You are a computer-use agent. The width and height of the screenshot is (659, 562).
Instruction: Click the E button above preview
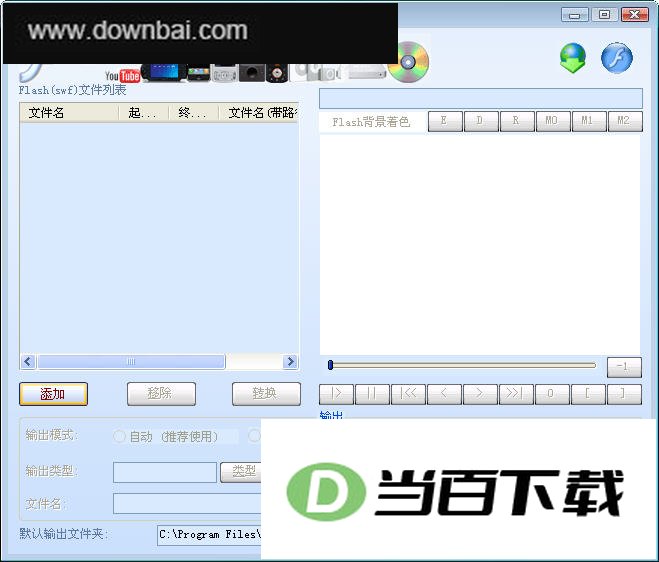445,121
